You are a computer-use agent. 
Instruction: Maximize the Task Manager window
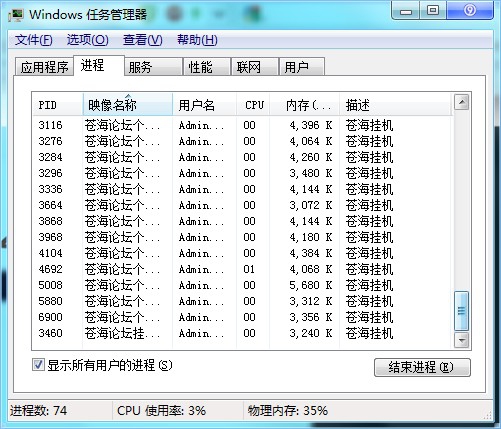[x=433, y=11]
